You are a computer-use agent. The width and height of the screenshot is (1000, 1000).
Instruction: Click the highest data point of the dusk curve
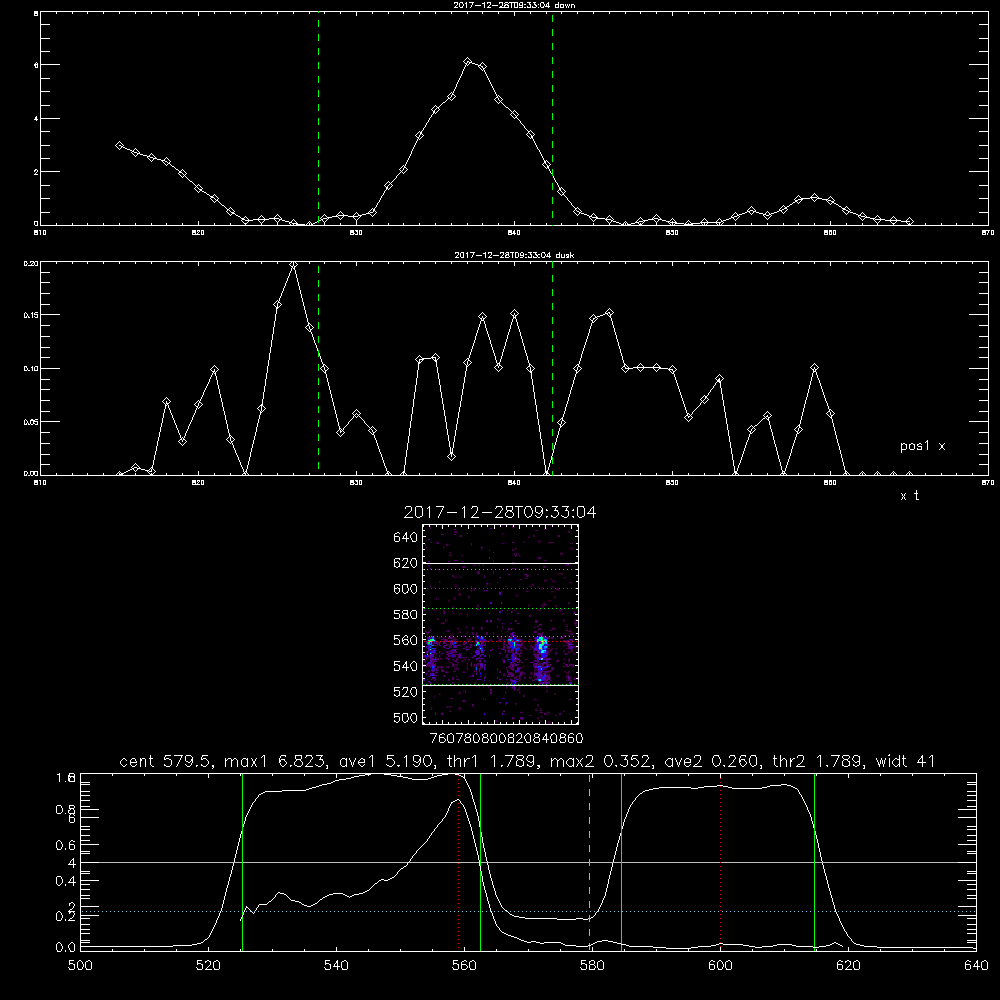pyautogui.click(x=293, y=265)
